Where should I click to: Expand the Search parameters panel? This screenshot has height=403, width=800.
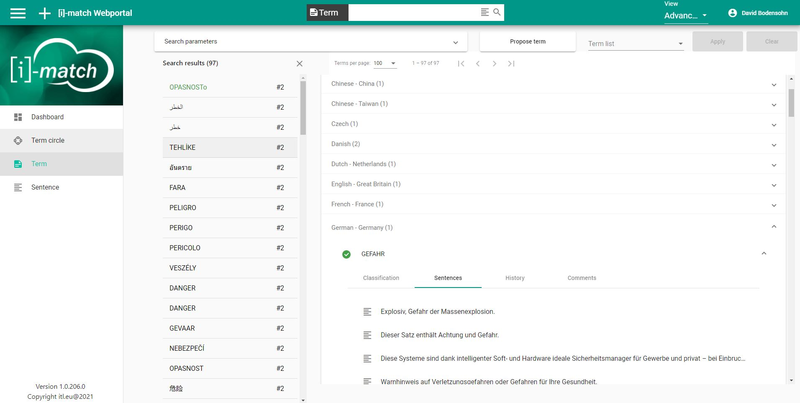[x=456, y=42]
